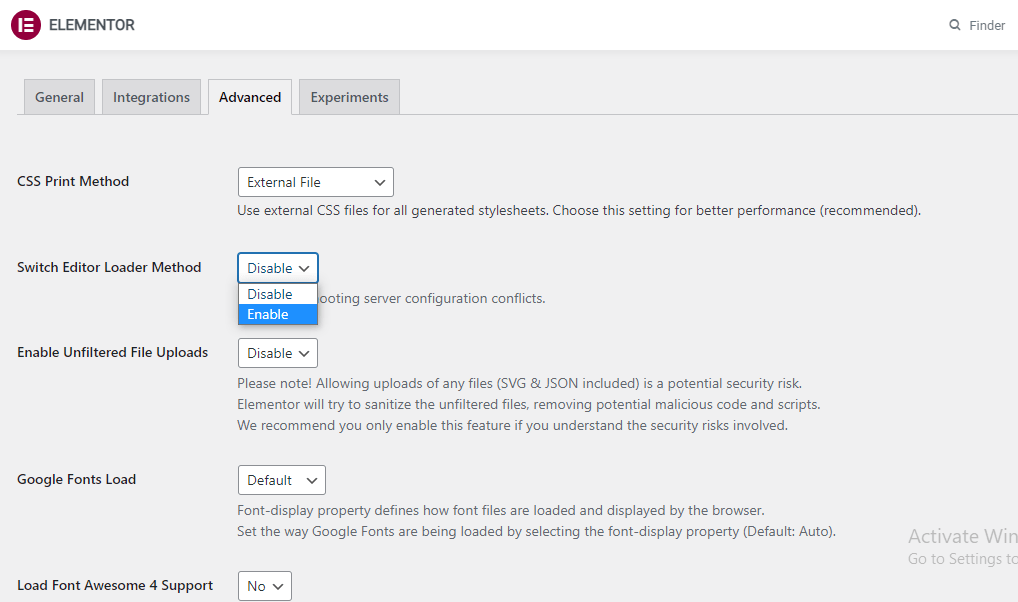
Task: Expand the Google Fonts Load selector
Action: tap(281, 480)
